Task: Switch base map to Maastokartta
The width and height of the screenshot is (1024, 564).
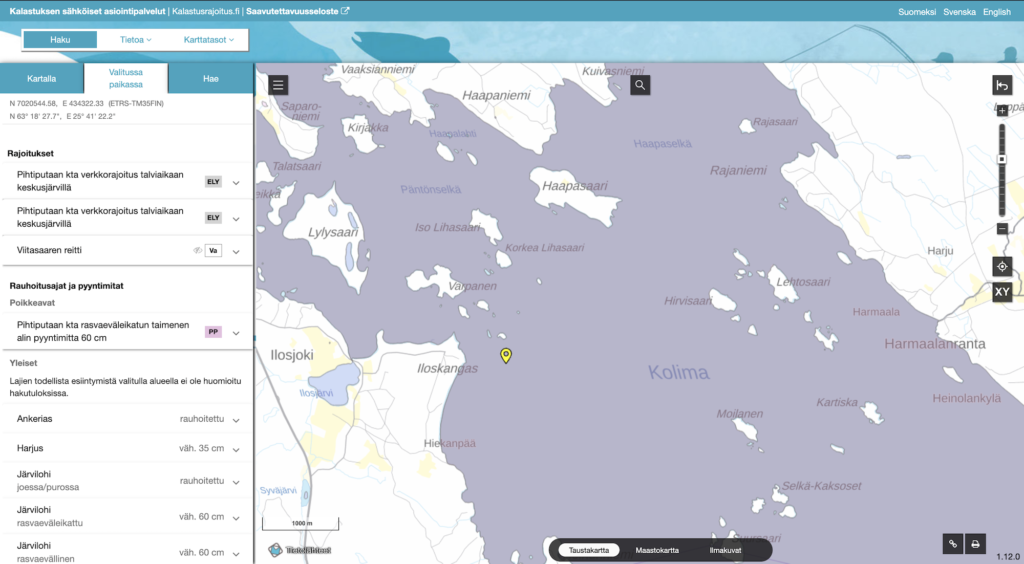Action: [x=657, y=550]
